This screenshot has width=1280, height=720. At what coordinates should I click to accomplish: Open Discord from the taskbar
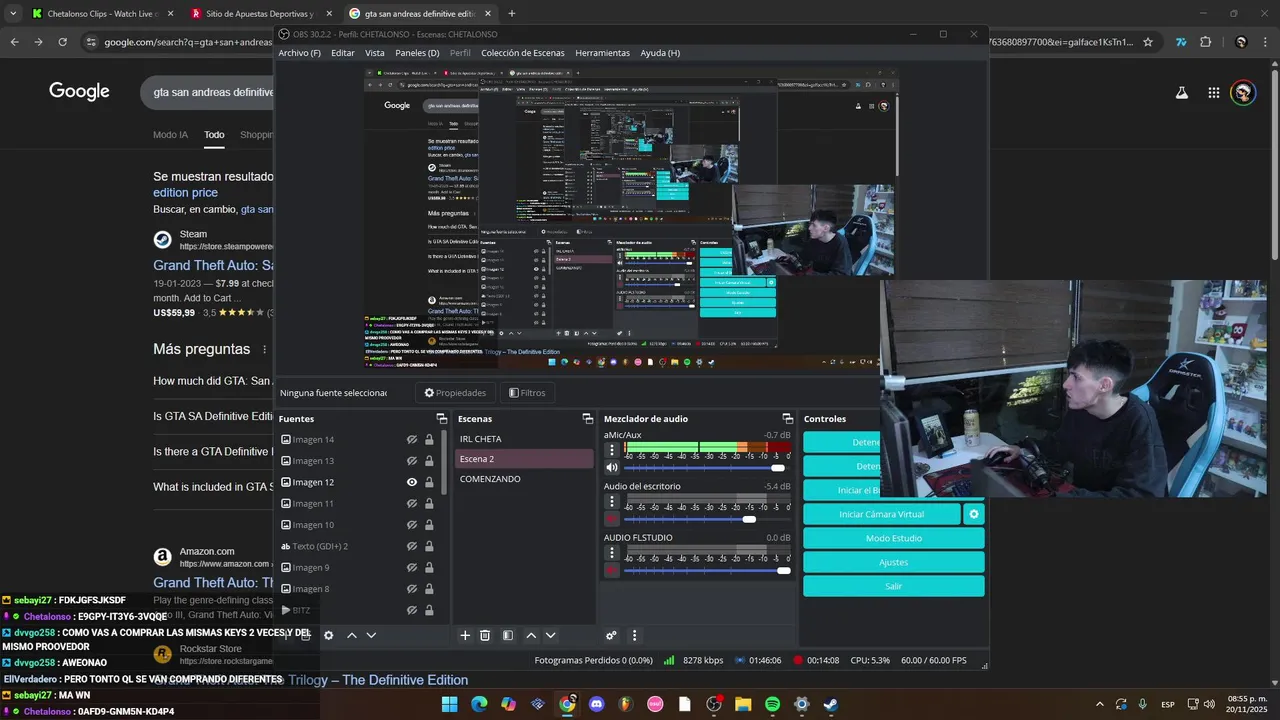597,704
